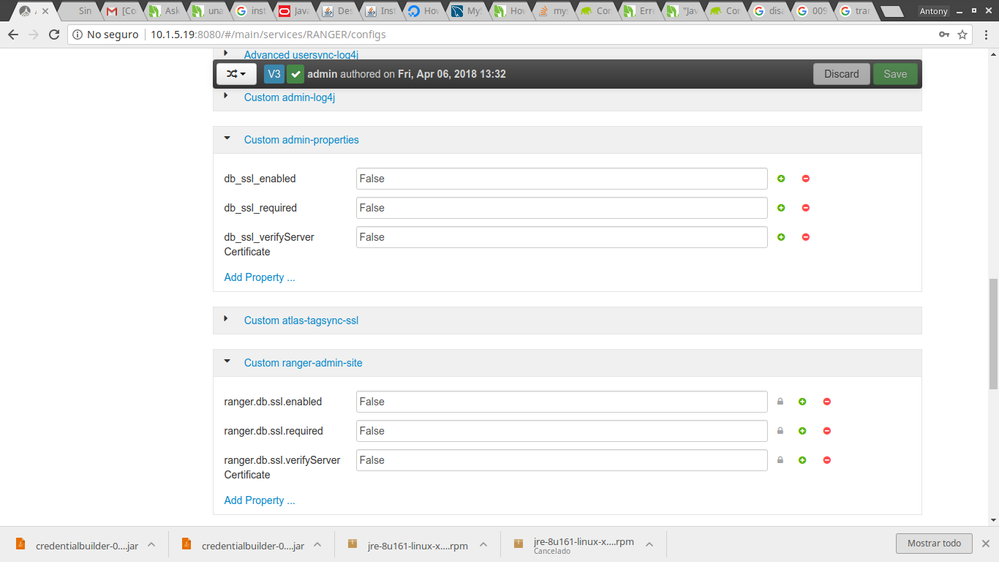Image resolution: width=999 pixels, height=562 pixels.
Task: Open Chrome three-dot menu
Action: [986, 34]
